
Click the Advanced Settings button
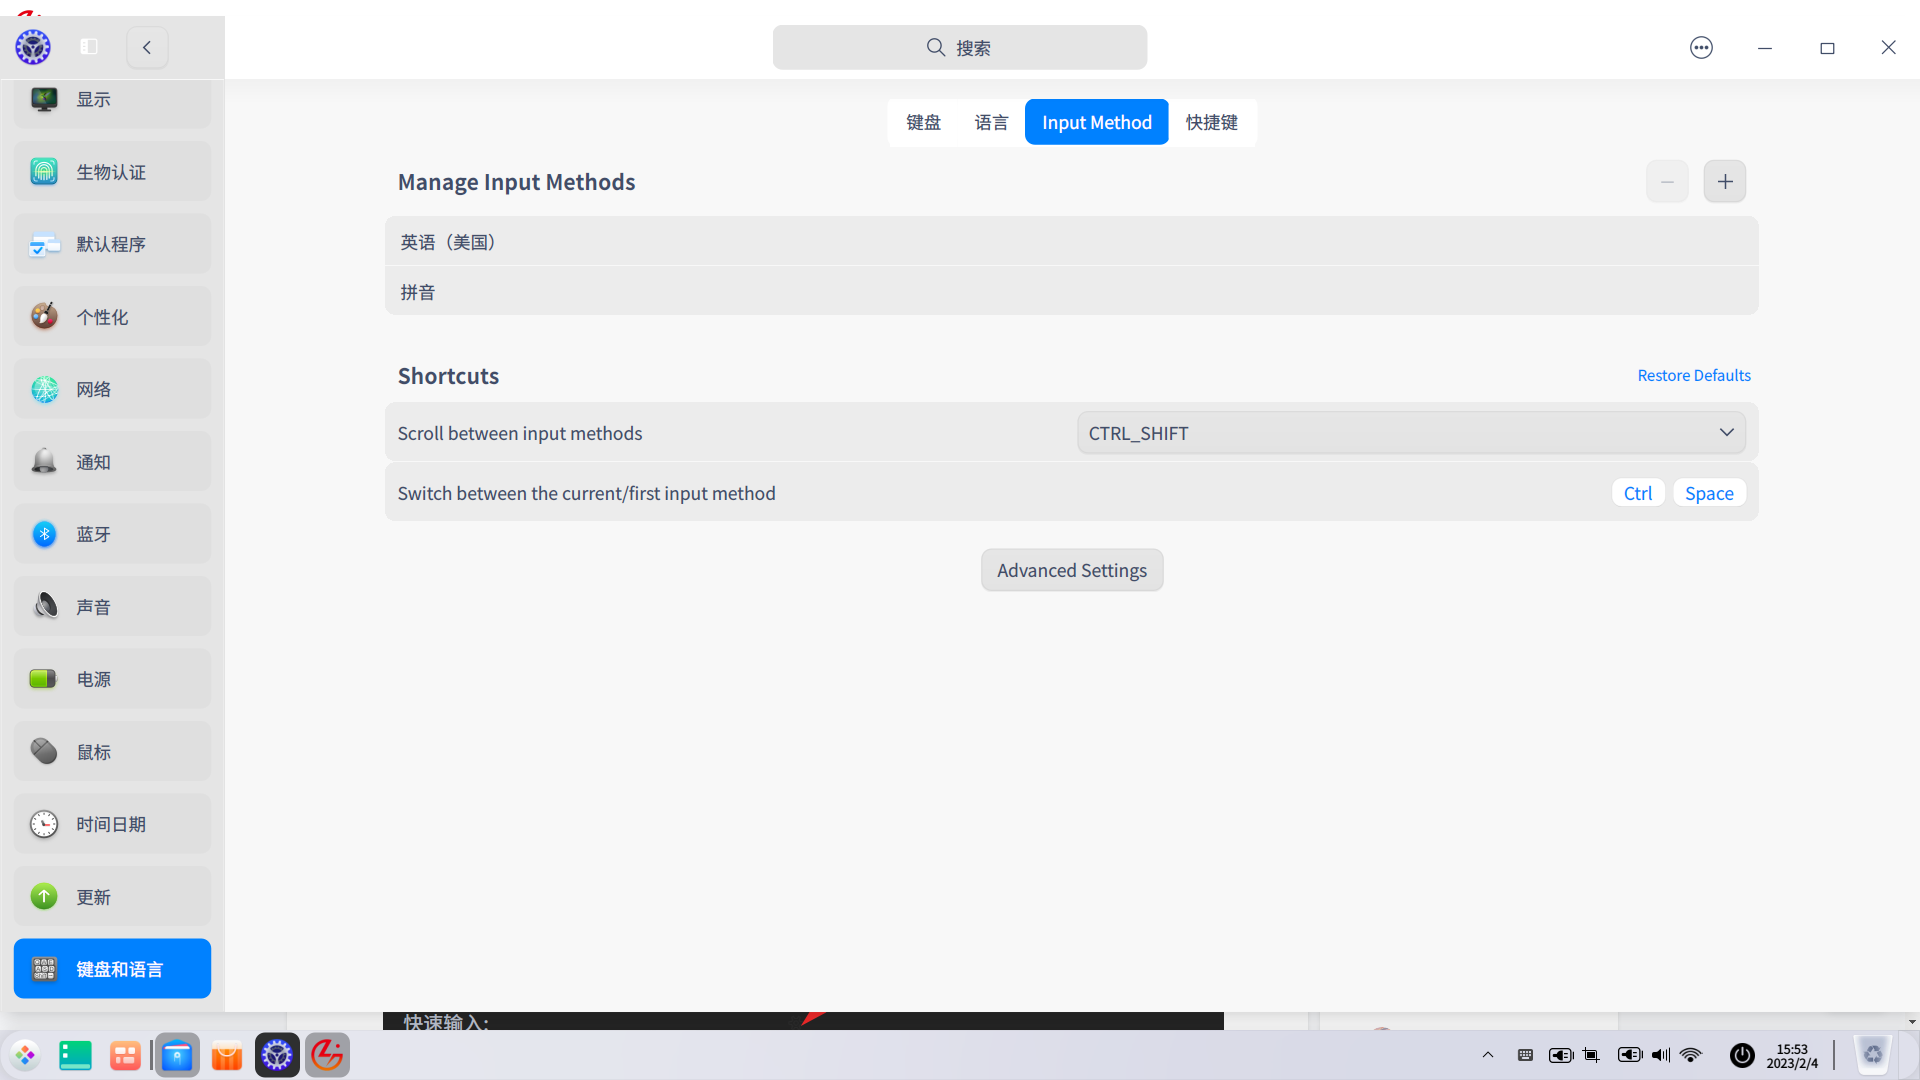coord(1072,570)
